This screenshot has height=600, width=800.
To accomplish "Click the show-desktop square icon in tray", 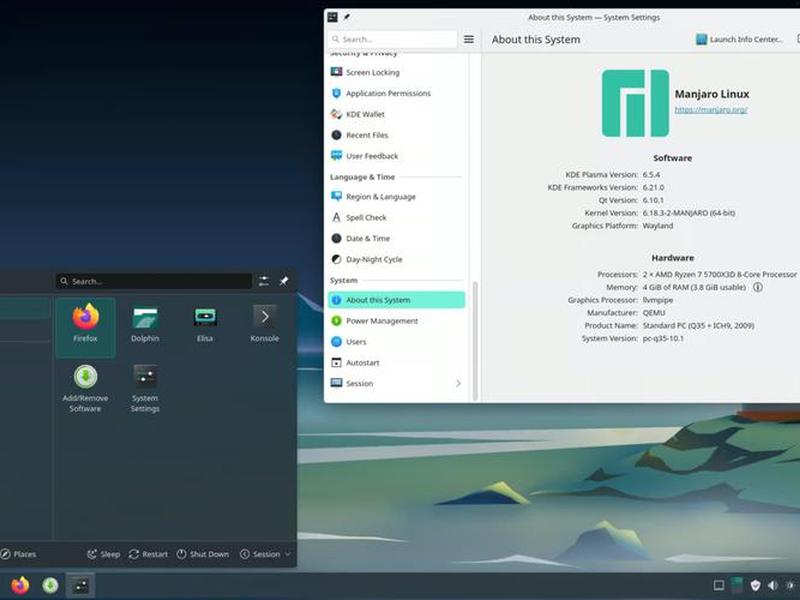I will click(718, 585).
